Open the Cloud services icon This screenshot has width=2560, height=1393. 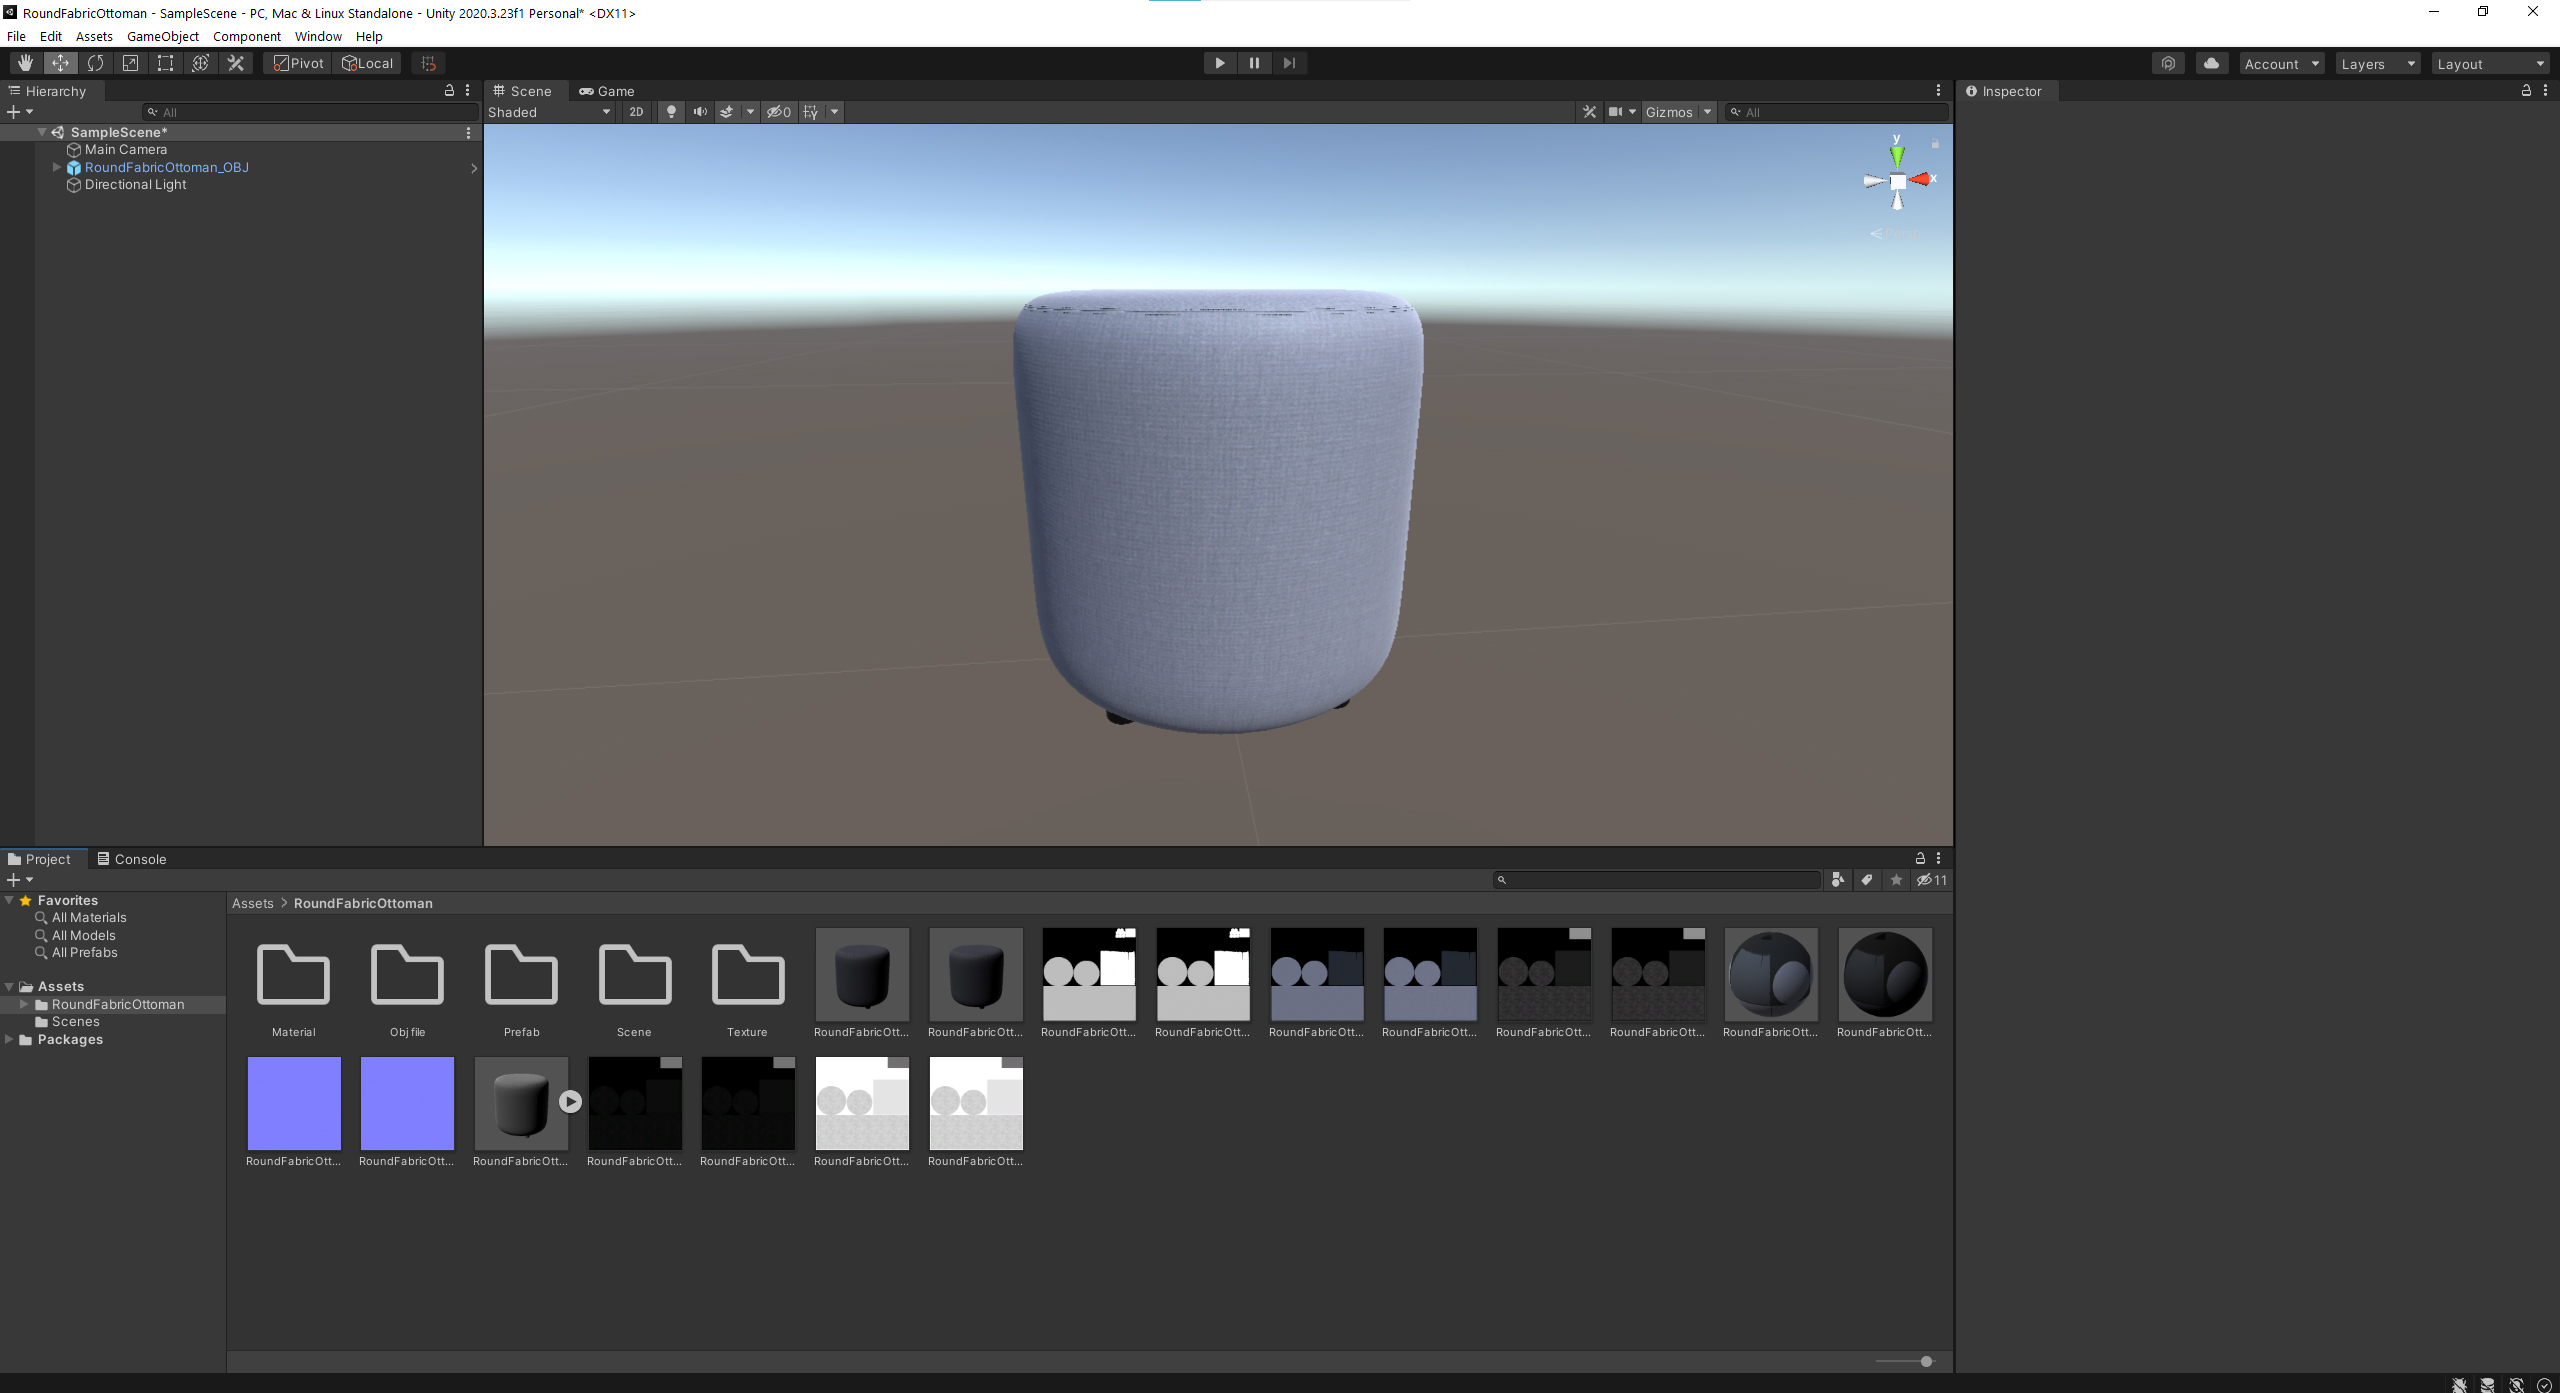tap(2211, 63)
